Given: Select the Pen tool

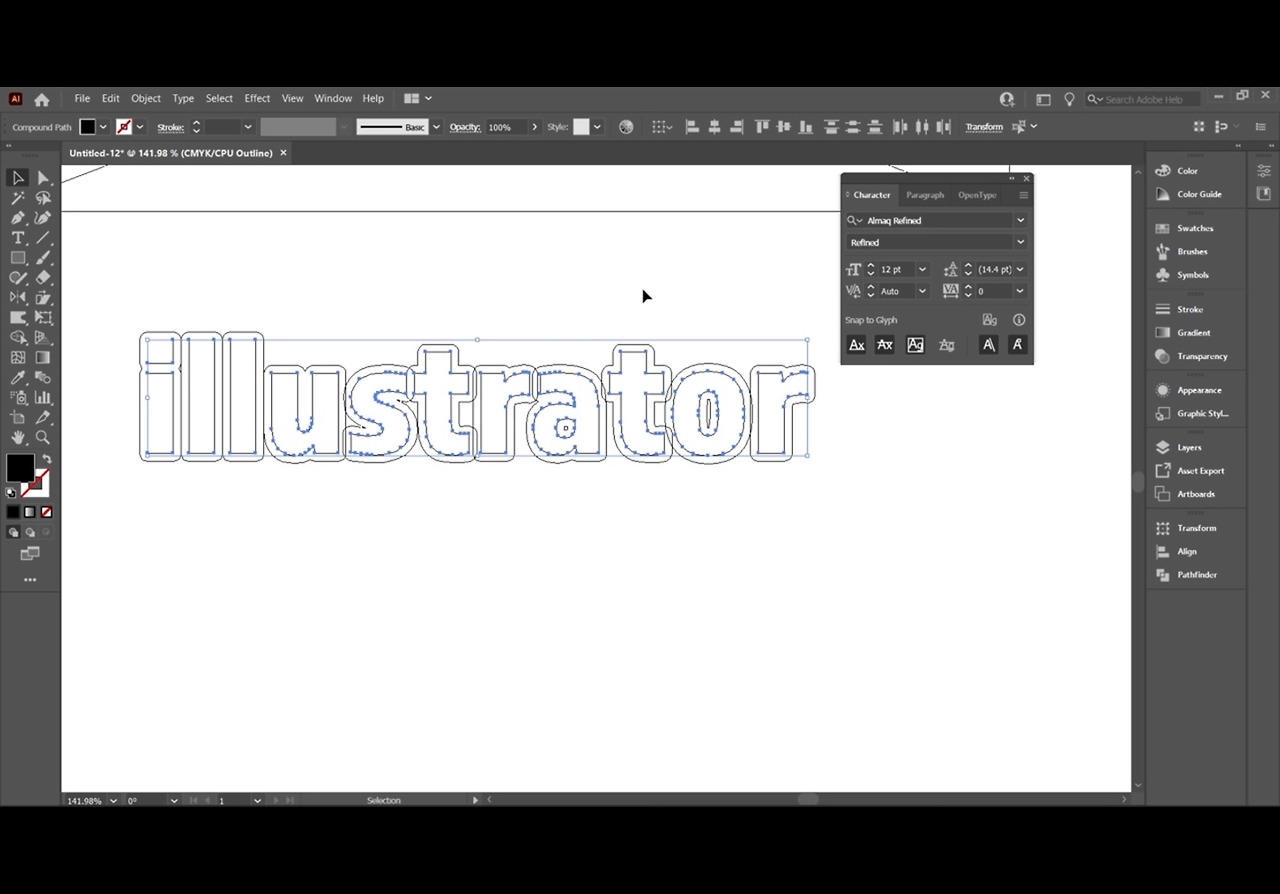Looking at the screenshot, I should click(x=18, y=218).
